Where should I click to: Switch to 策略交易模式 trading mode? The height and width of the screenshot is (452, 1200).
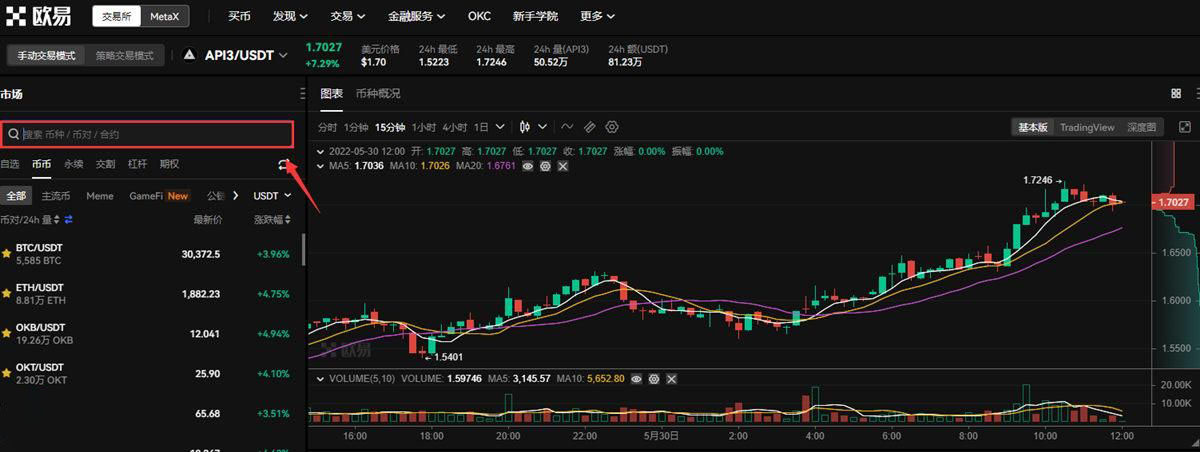[x=125, y=56]
